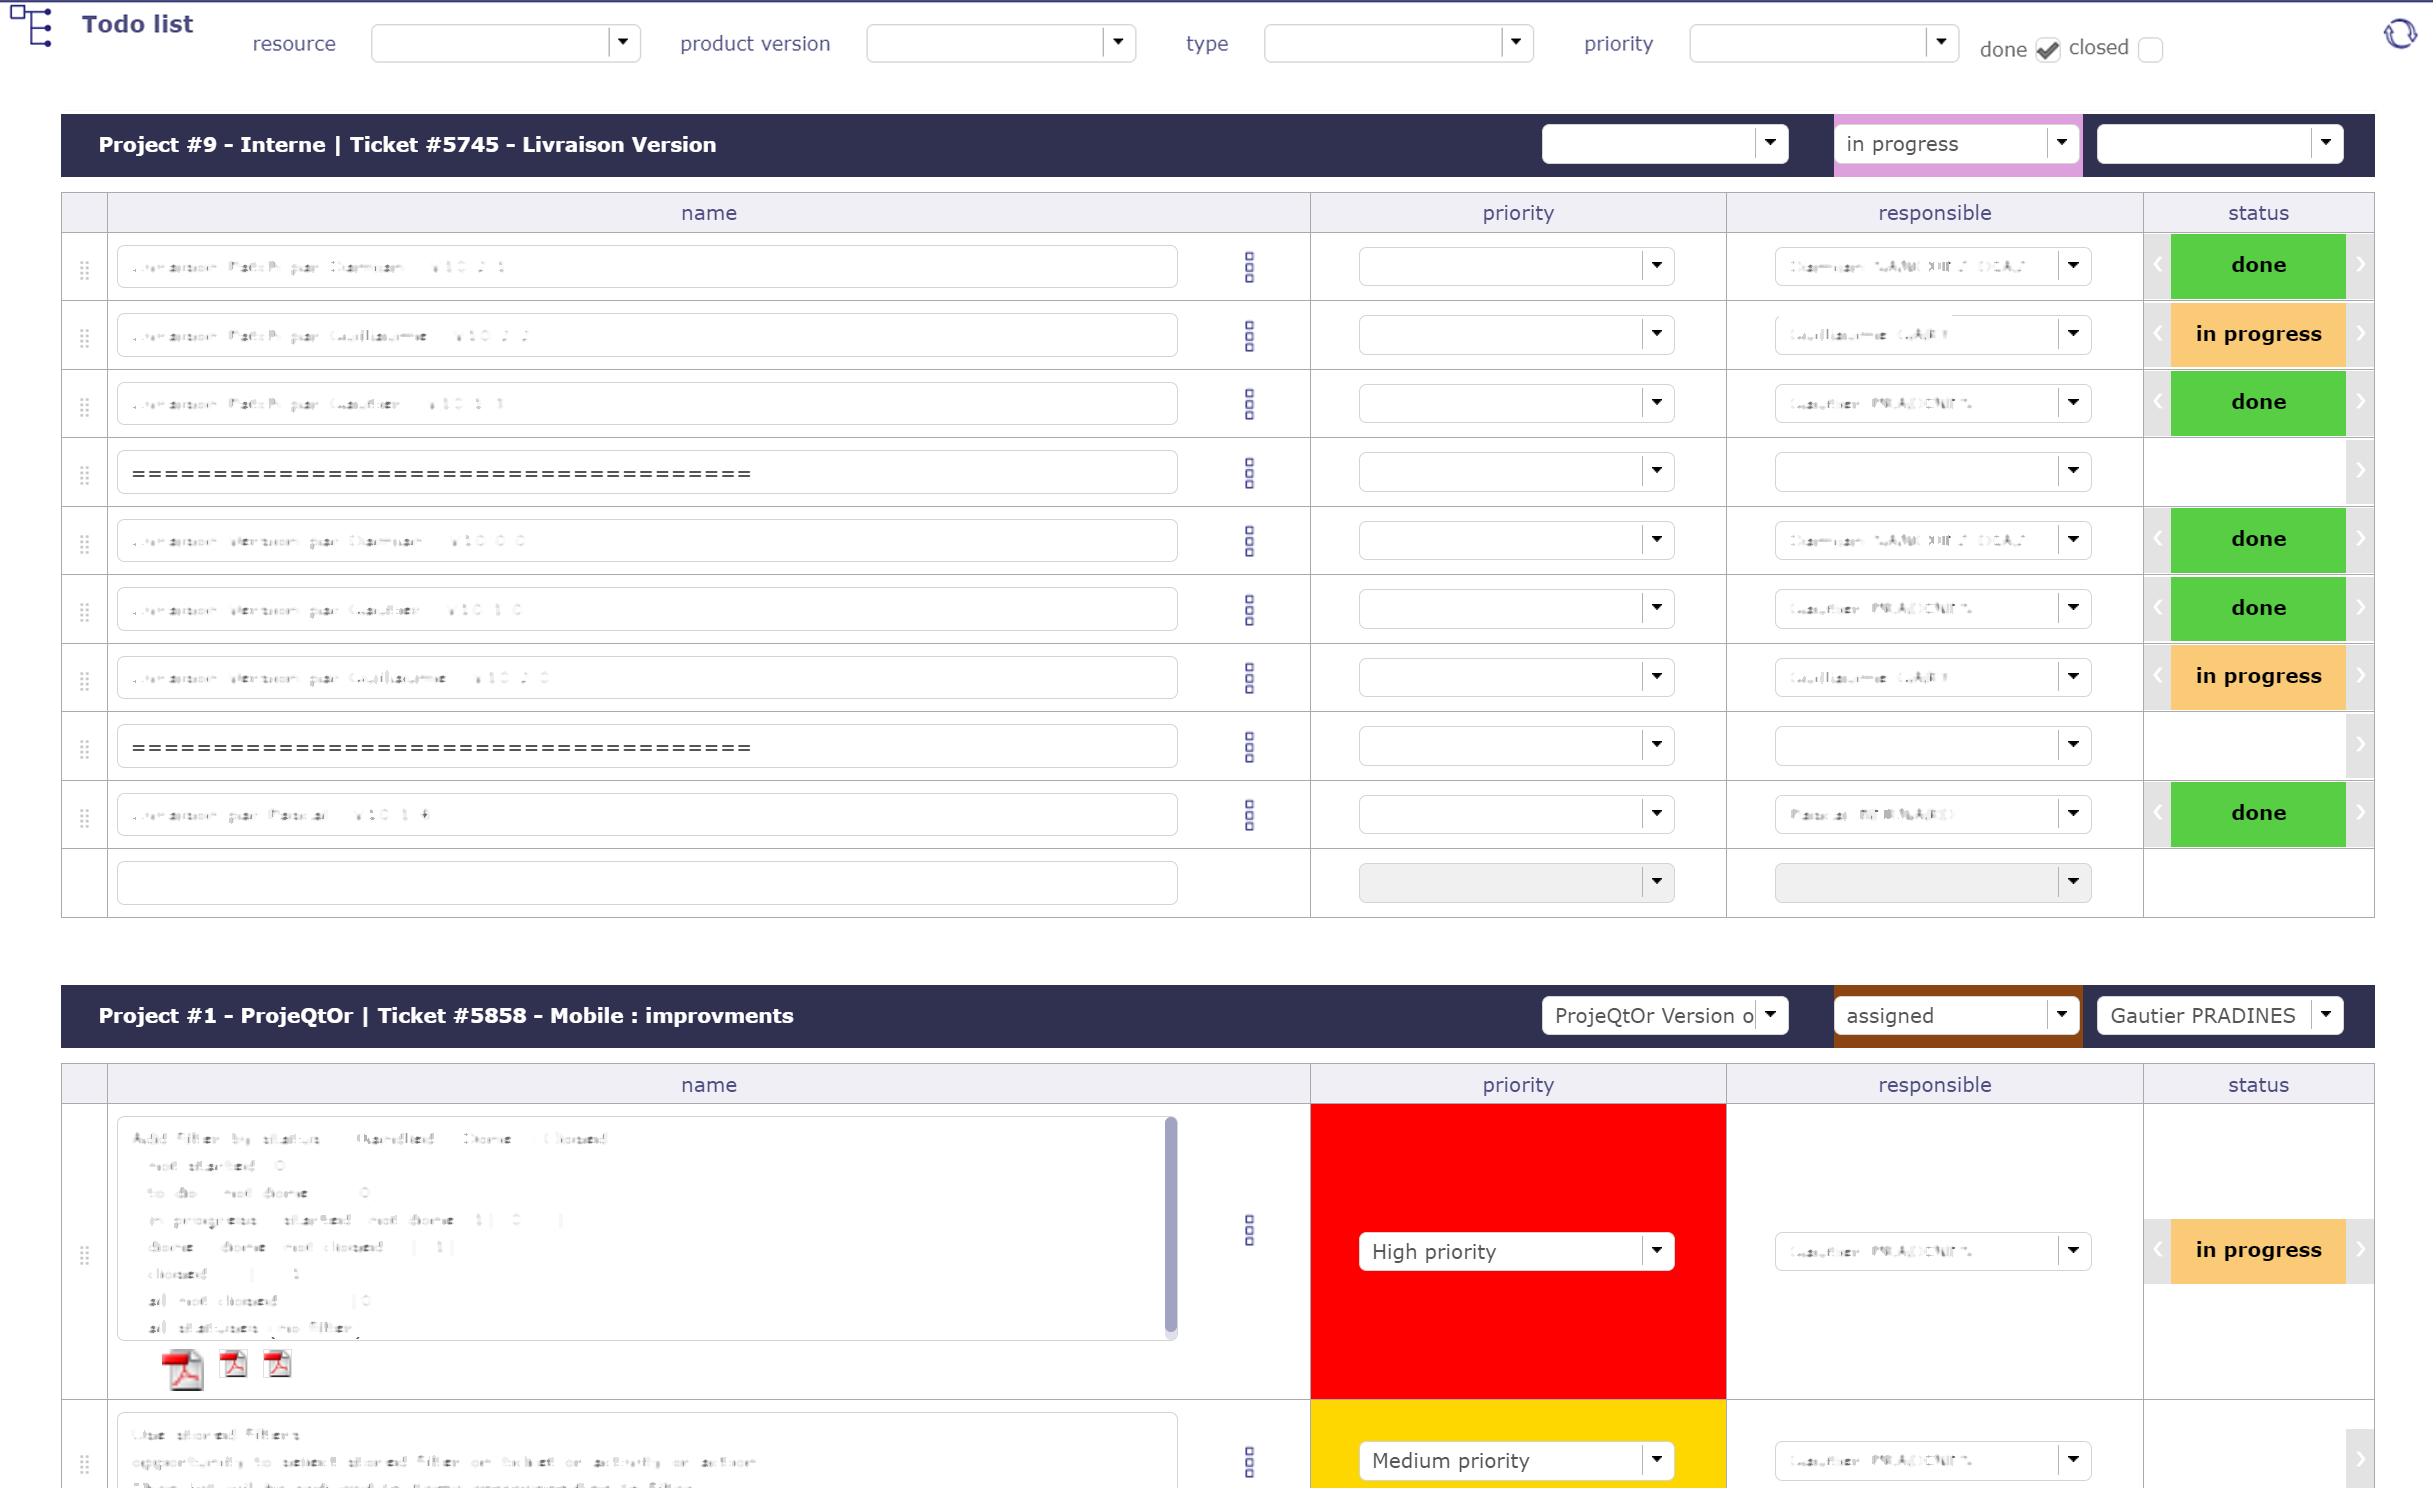Open the third PDF attachment icon
The width and height of the screenshot is (2433, 1488).
click(277, 1364)
